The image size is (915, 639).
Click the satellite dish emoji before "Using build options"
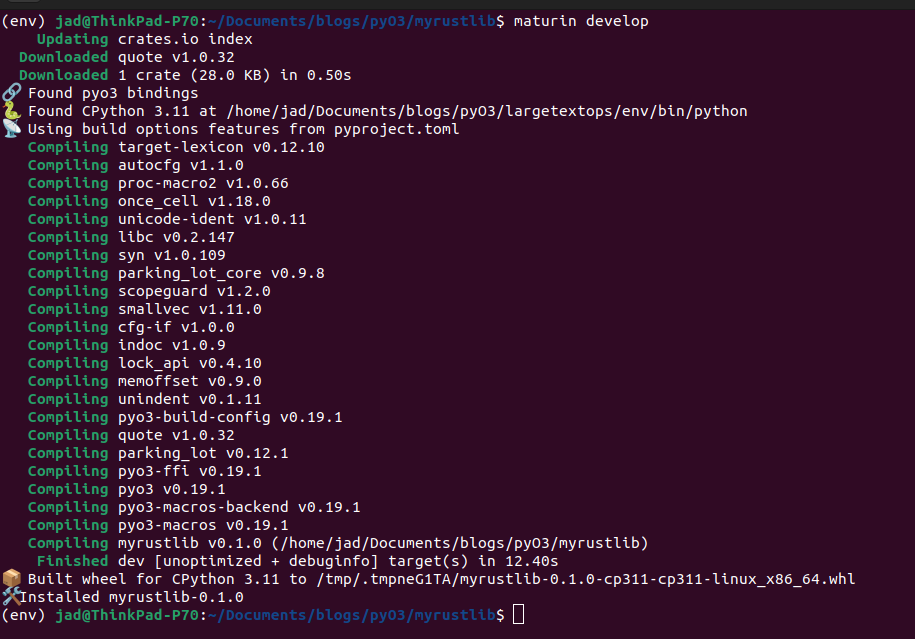[11, 129]
